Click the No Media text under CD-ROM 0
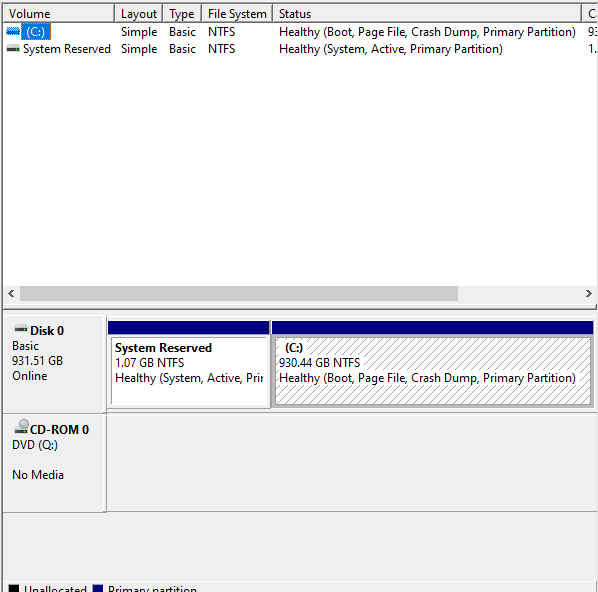The height and width of the screenshot is (592, 598). (x=38, y=475)
